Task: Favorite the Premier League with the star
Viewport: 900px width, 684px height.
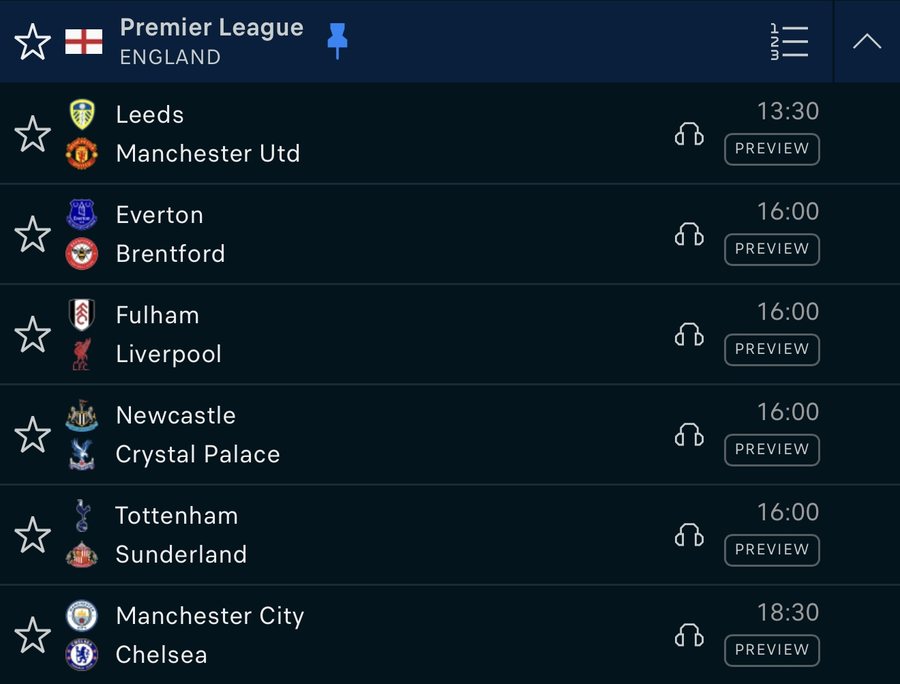Action: pyautogui.click(x=32, y=41)
